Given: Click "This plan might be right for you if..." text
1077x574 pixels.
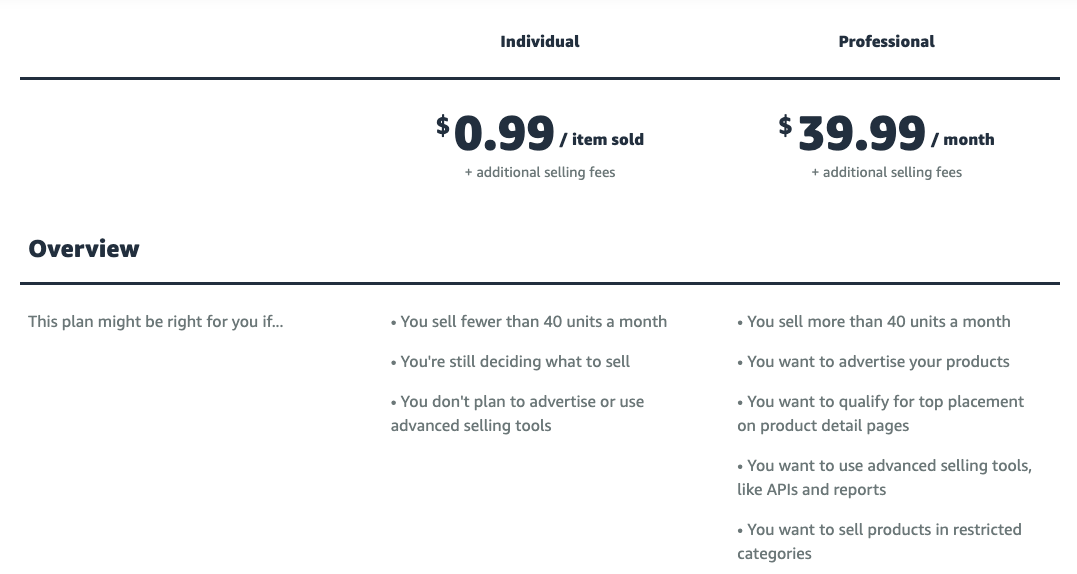Looking at the screenshot, I should [155, 322].
